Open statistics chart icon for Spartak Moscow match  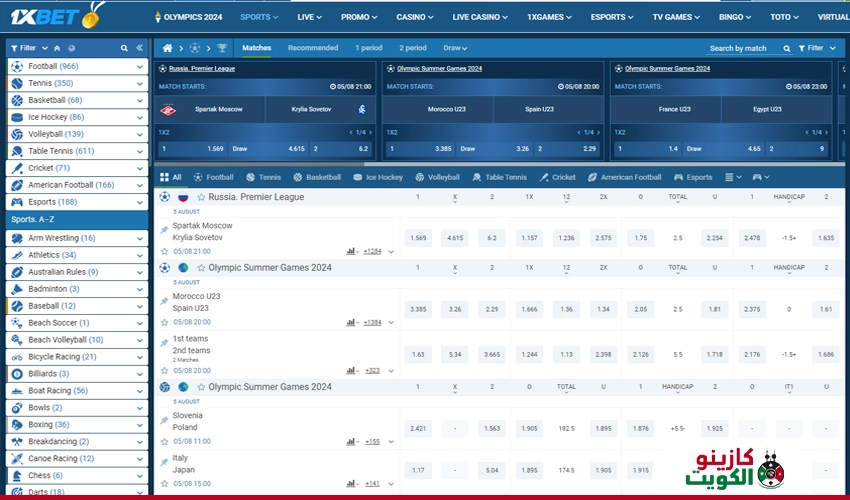point(352,251)
